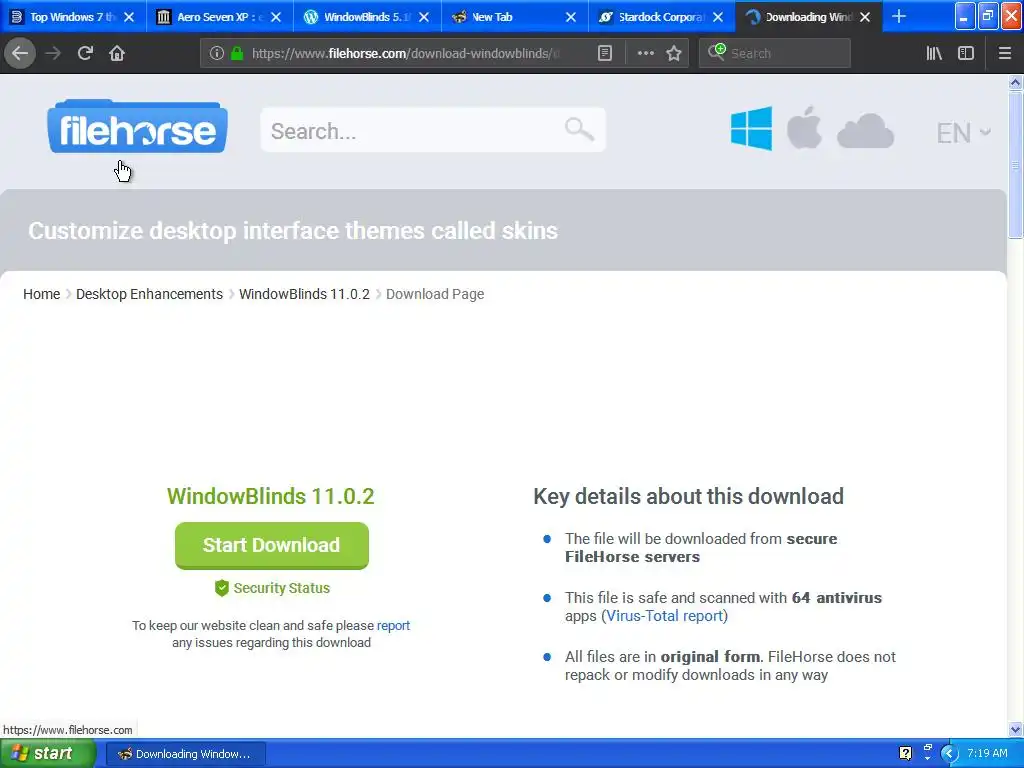Screen dimensions: 1024x768
Task: Expand hidden tray icons arrow
Action: (x=949, y=754)
